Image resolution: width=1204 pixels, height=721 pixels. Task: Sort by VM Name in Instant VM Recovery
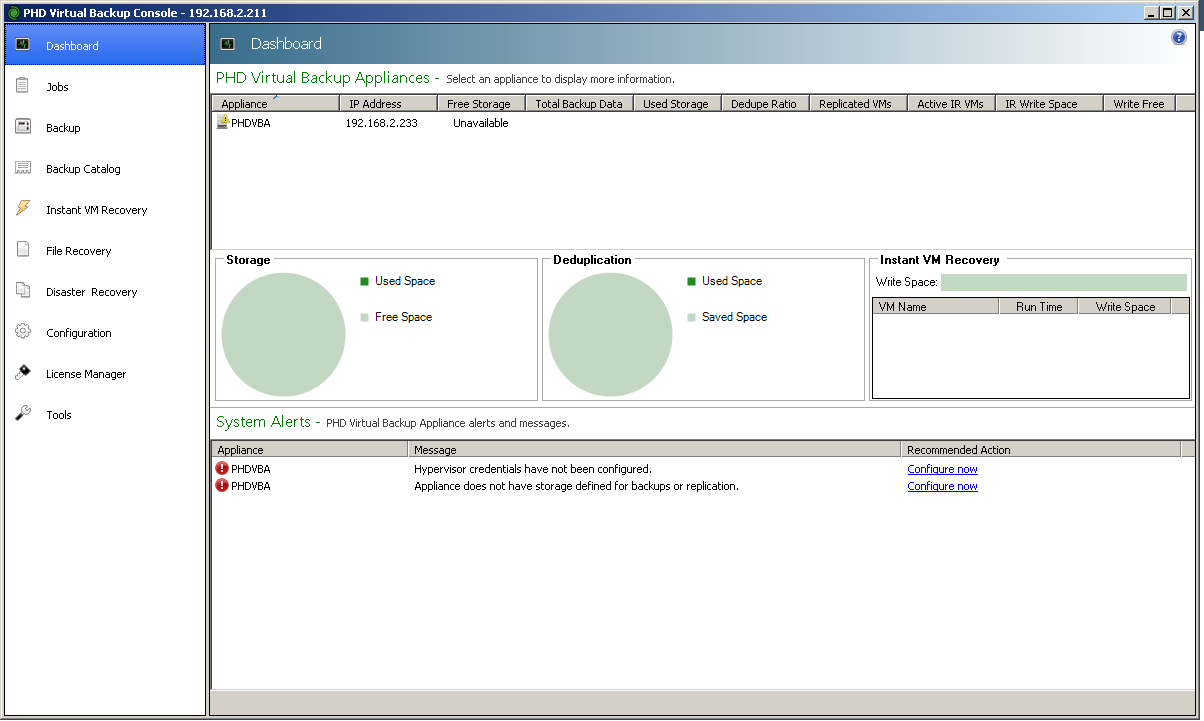click(x=936, y=306)
